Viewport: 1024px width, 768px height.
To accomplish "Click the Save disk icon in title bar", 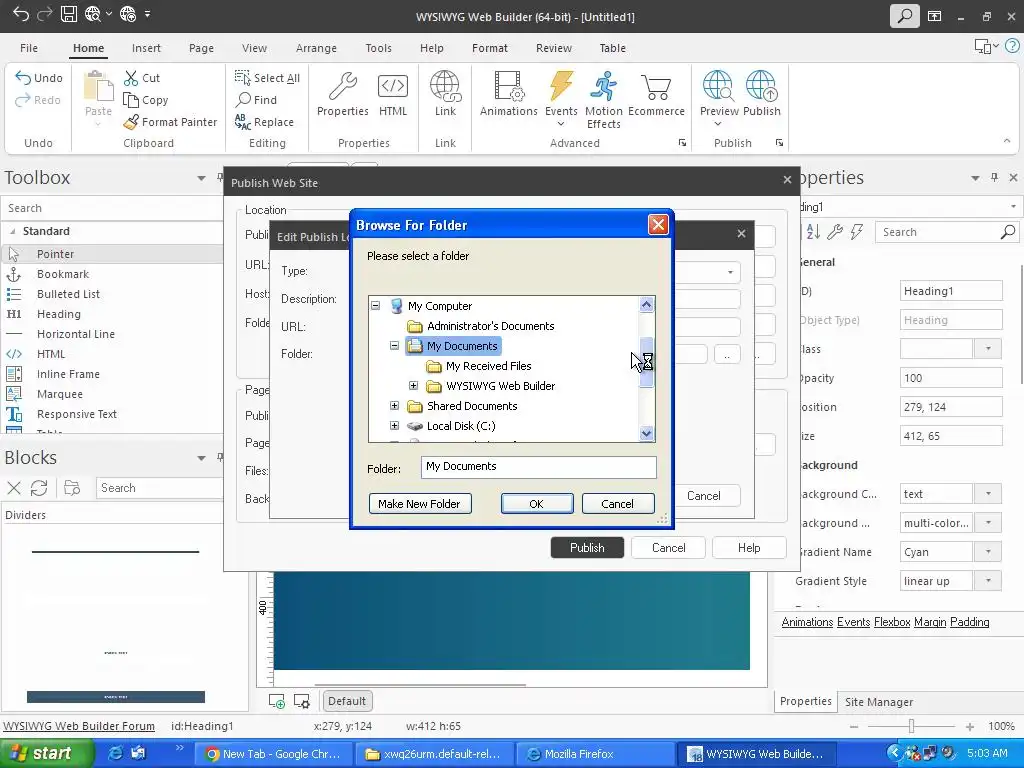I will tap(69, 14).
